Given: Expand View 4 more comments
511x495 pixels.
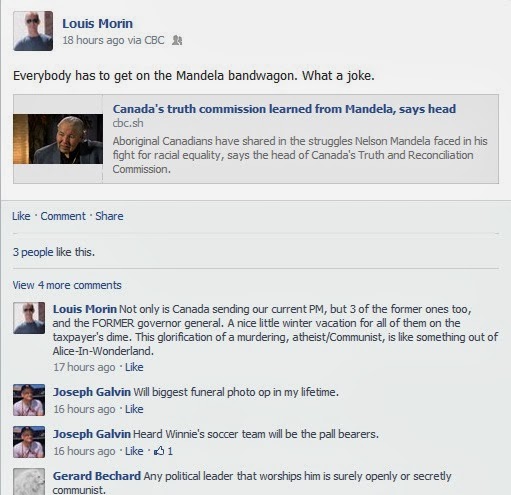Looking at the screenshot, I should [x=67, y=285].
